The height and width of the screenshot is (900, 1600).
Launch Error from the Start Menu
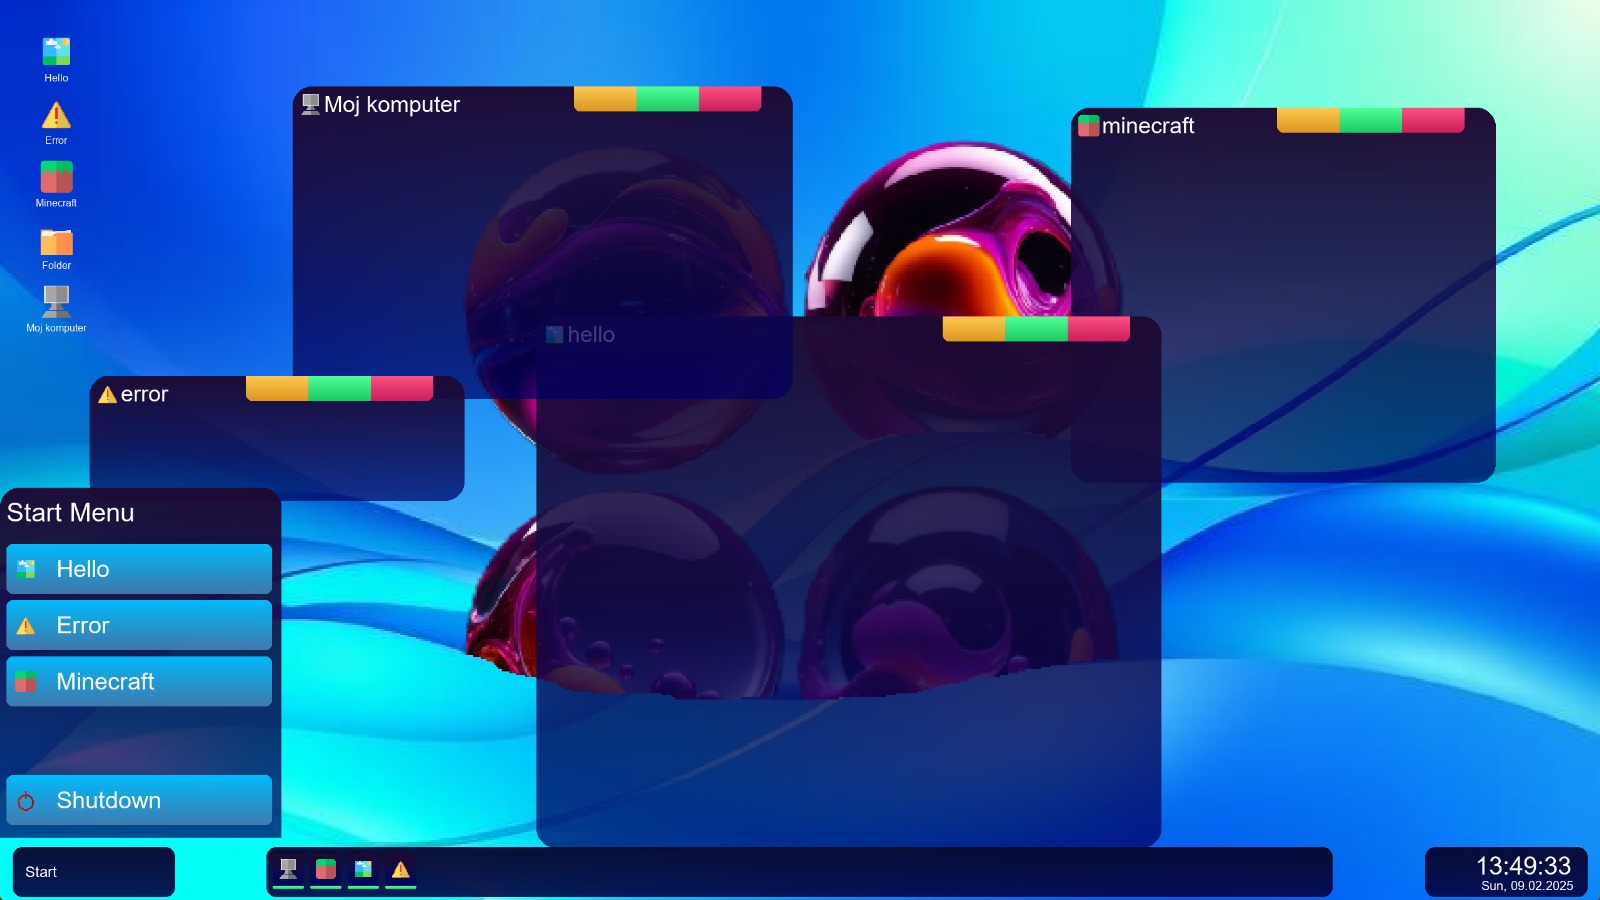tap(139, 625)
